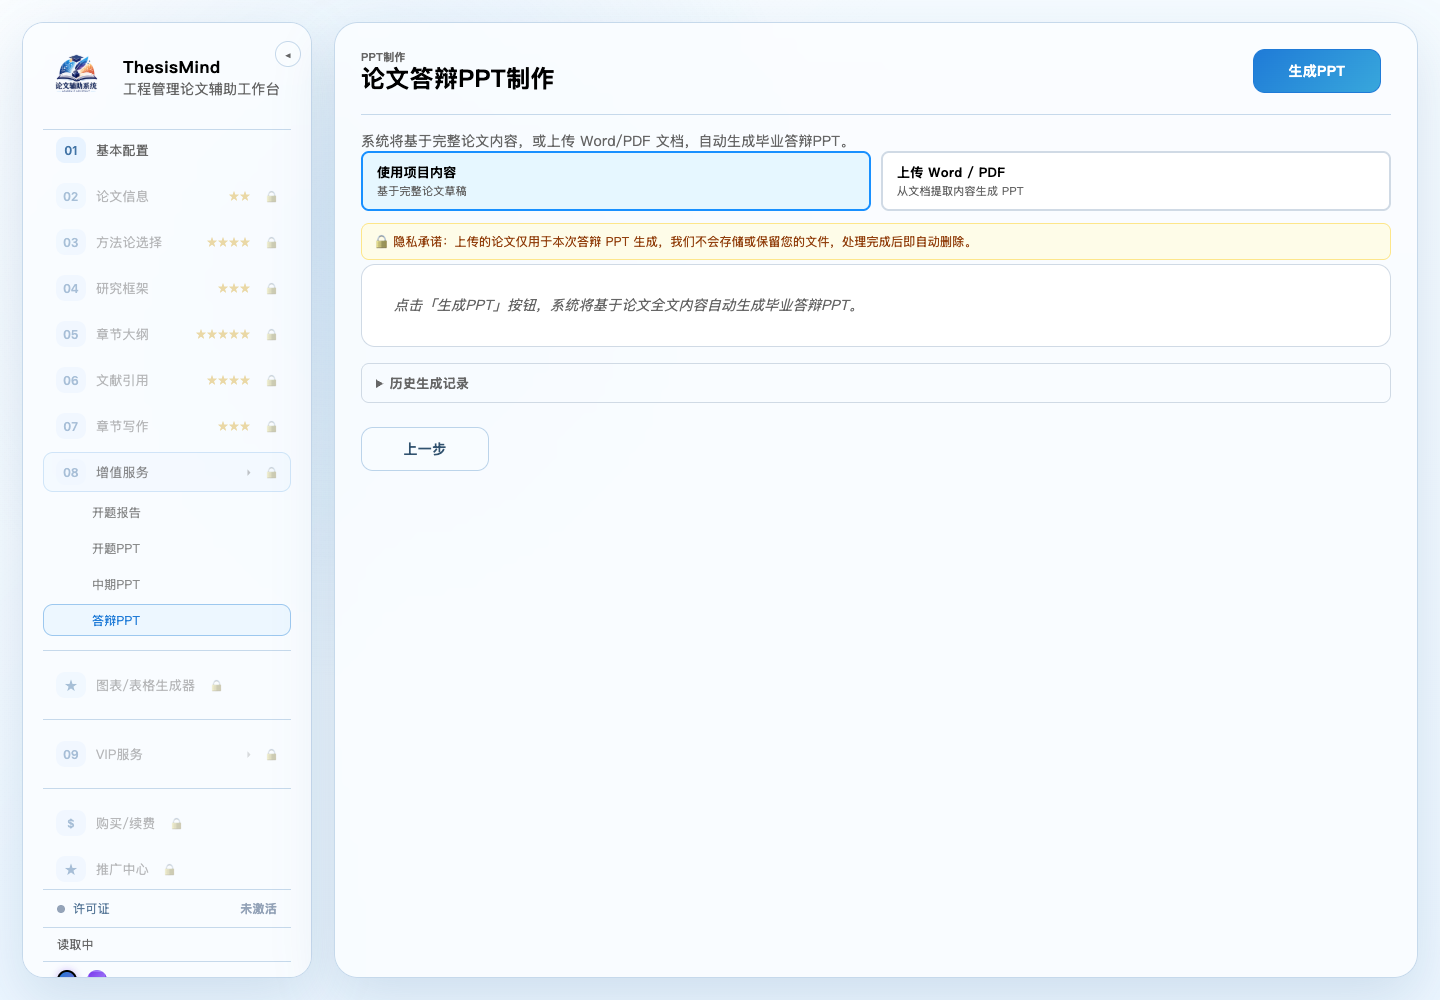Click the lock icon on 增值服务 row
Viewport: 1440px width, 1000px height.
pyautogui.click(x=272, y=473)
